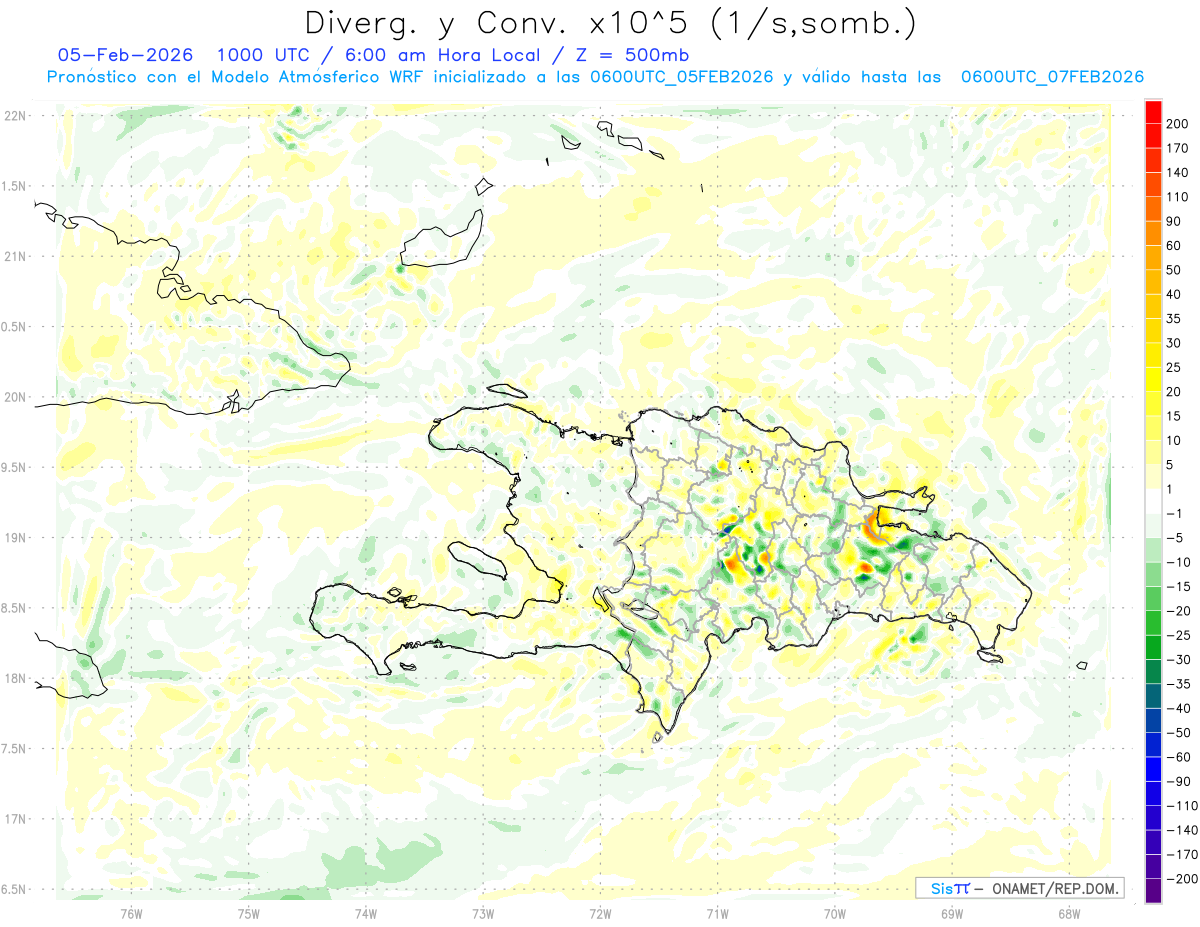Click the valid-until time "0600UTC_07FEB2026"
Viewport: 1200px width, 927px height.
1052,77
